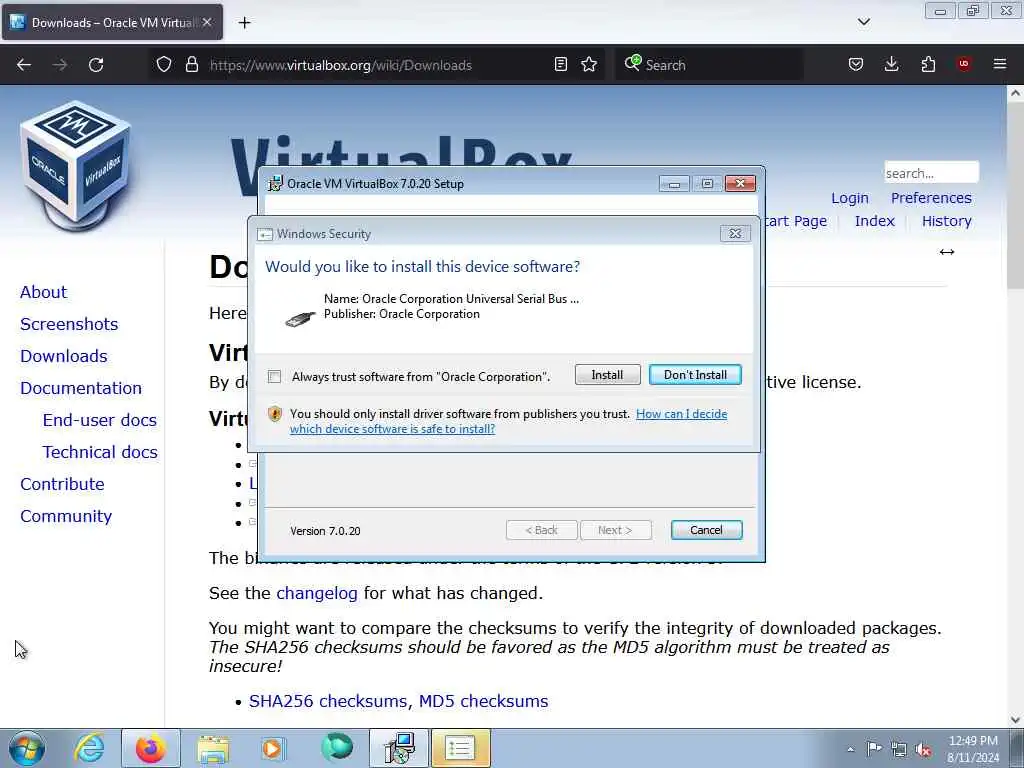Open Firefox downloads panel
This screenshot has width=1024, height=768.
click(891, 65)
